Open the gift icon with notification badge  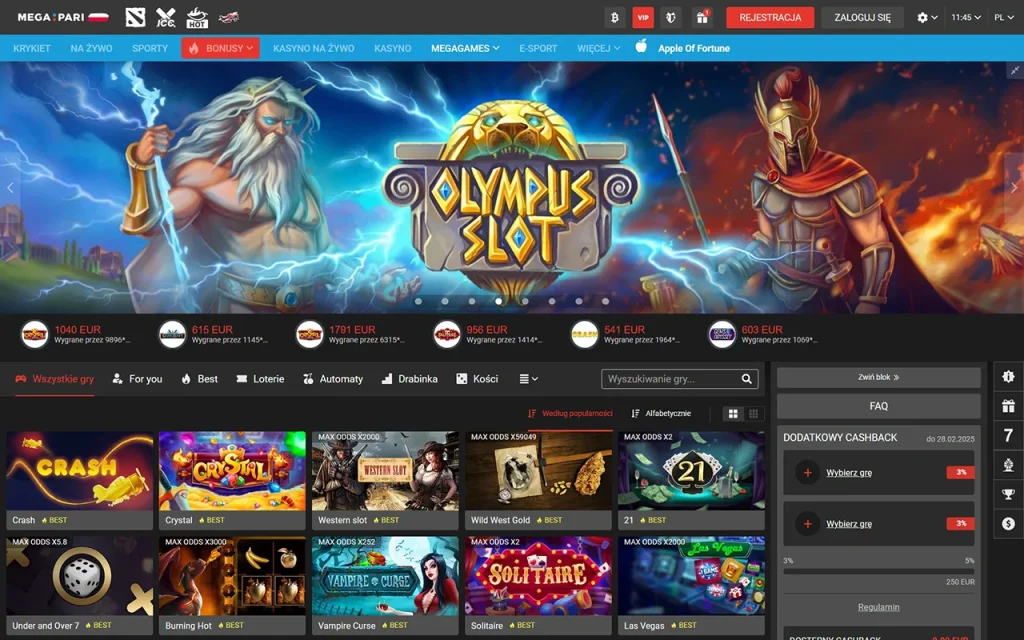(x=702, y=18)
